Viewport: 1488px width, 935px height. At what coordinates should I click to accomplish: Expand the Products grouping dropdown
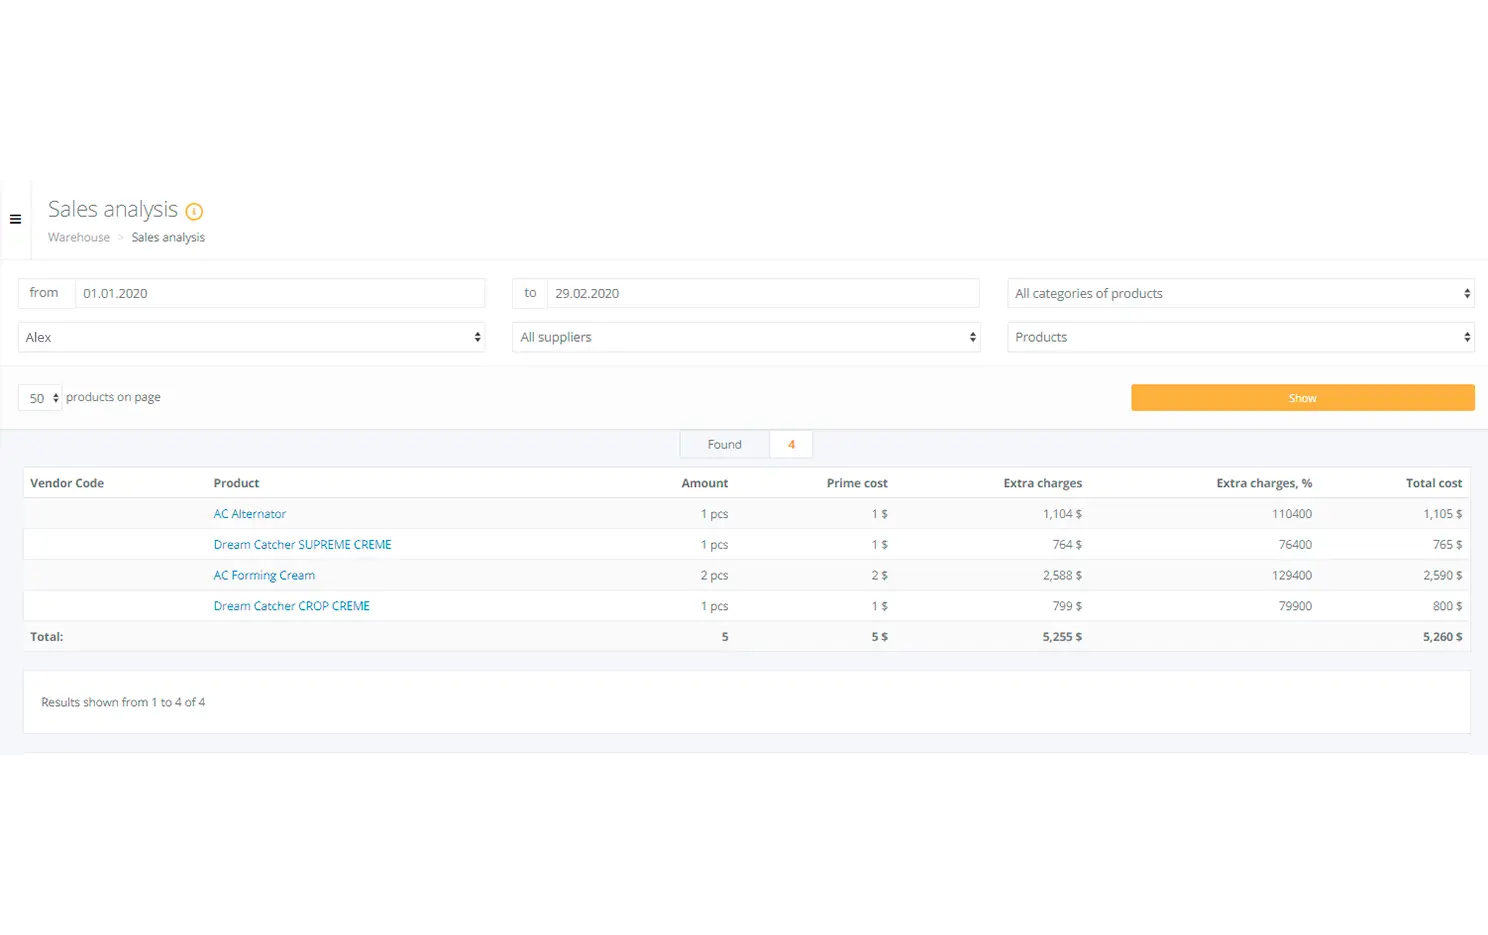point(1240,337)
